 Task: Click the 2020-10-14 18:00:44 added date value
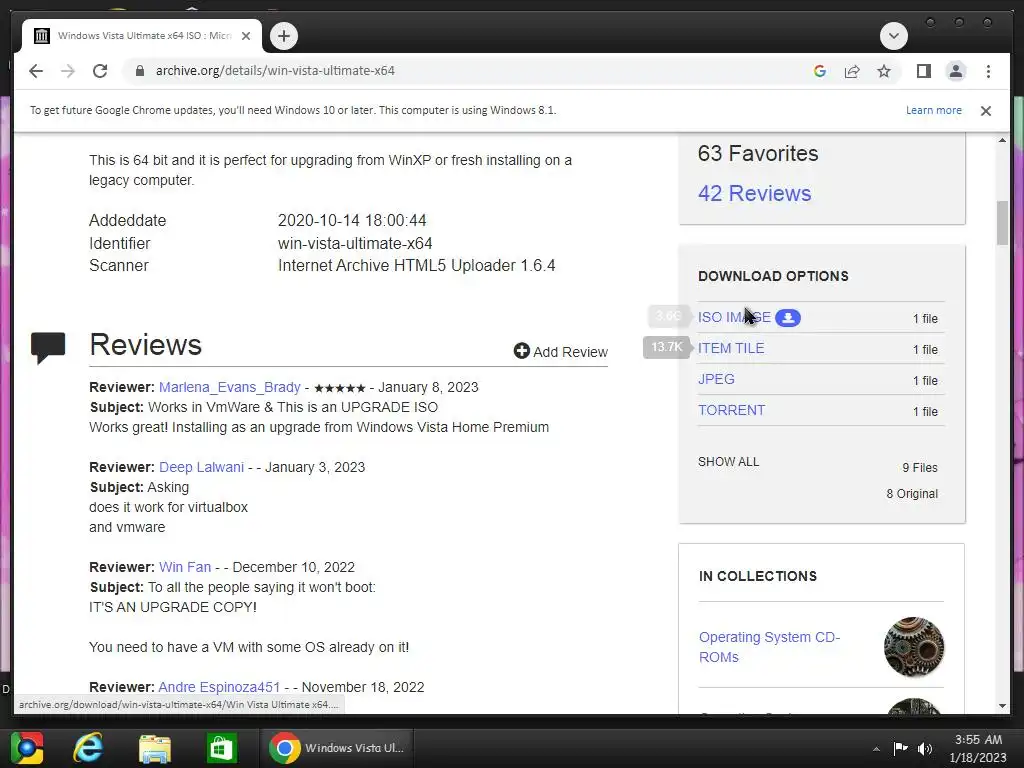point(352,221)
